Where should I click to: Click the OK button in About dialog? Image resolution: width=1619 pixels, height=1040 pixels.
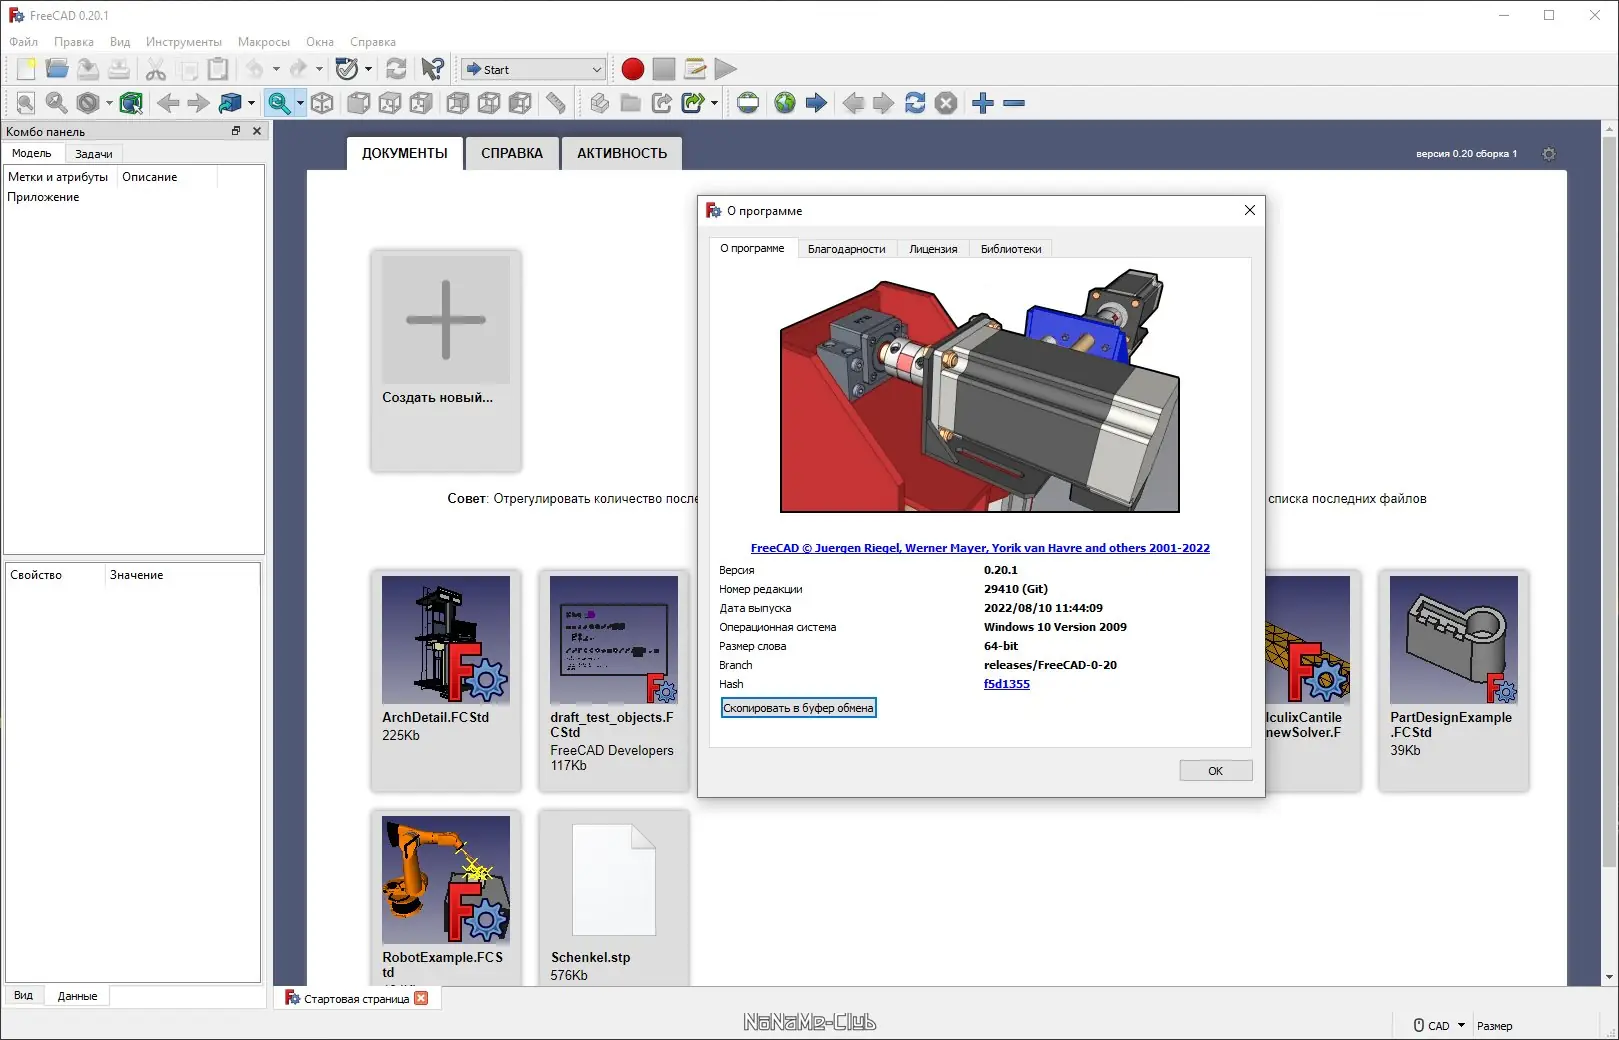click(1215, 771)
